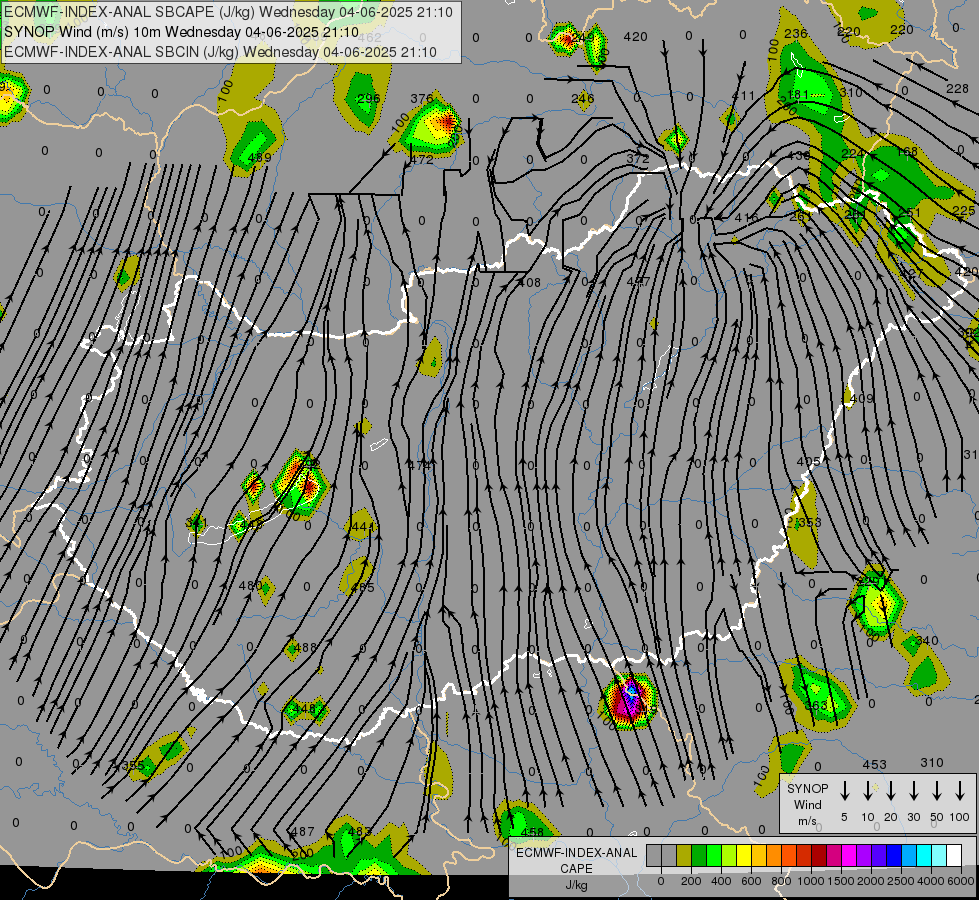
Task: Click the '1500' tick label on CAPE scale
Action: point(840,881)
